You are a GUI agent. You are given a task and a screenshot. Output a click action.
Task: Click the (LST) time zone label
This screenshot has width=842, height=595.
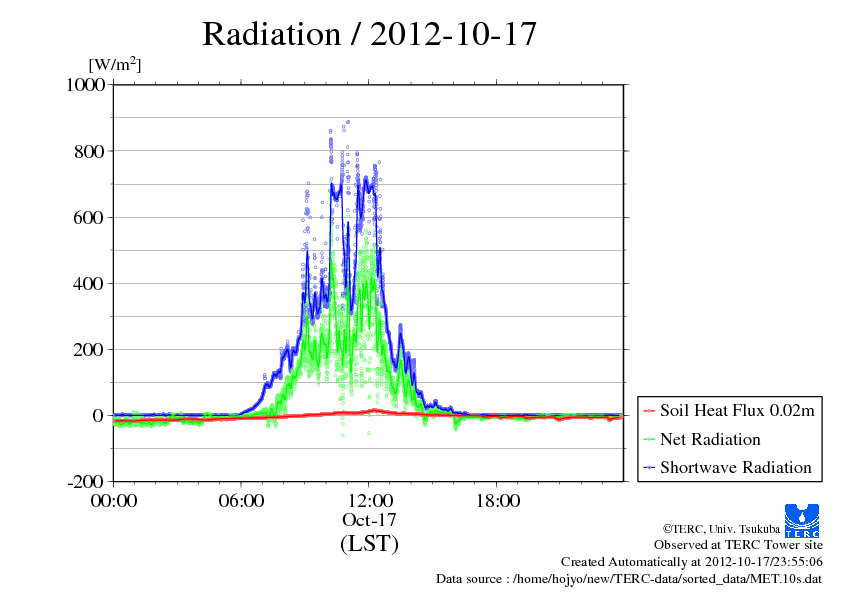click(369, 544)
